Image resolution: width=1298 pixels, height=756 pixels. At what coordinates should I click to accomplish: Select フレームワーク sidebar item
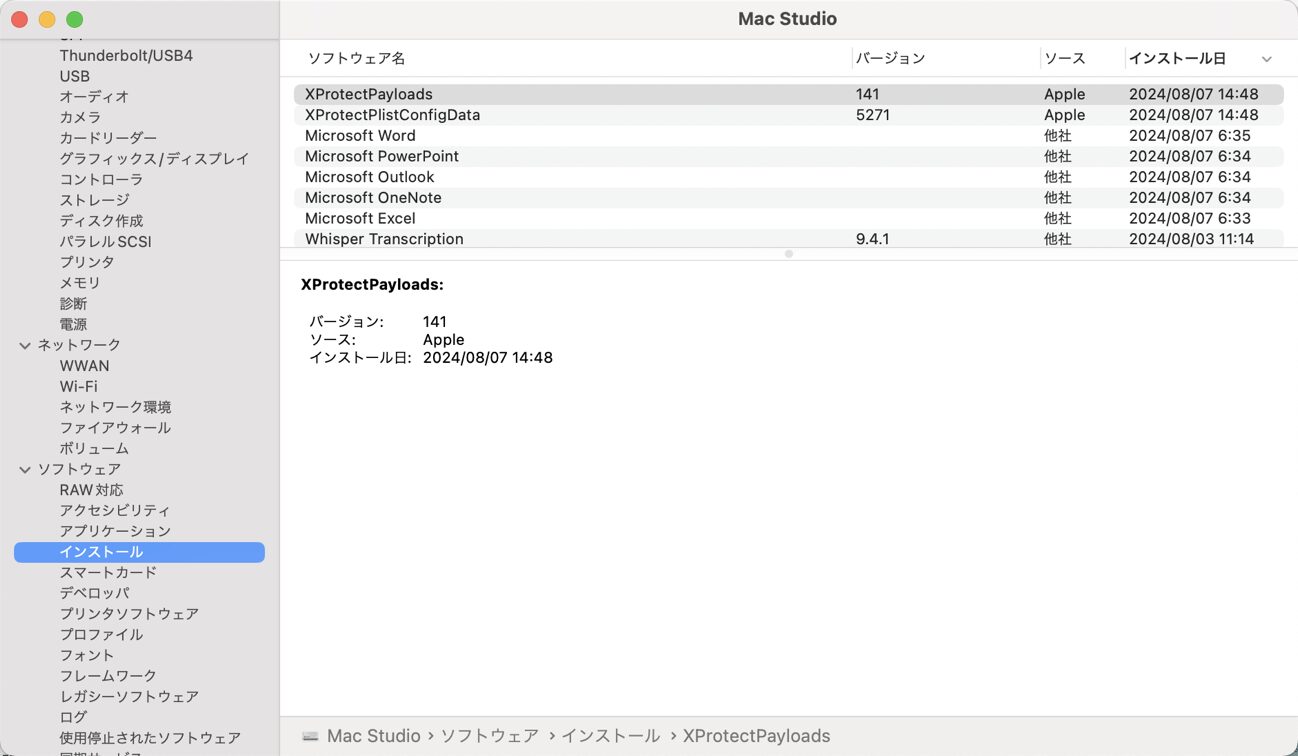click(x=108, y=676)
